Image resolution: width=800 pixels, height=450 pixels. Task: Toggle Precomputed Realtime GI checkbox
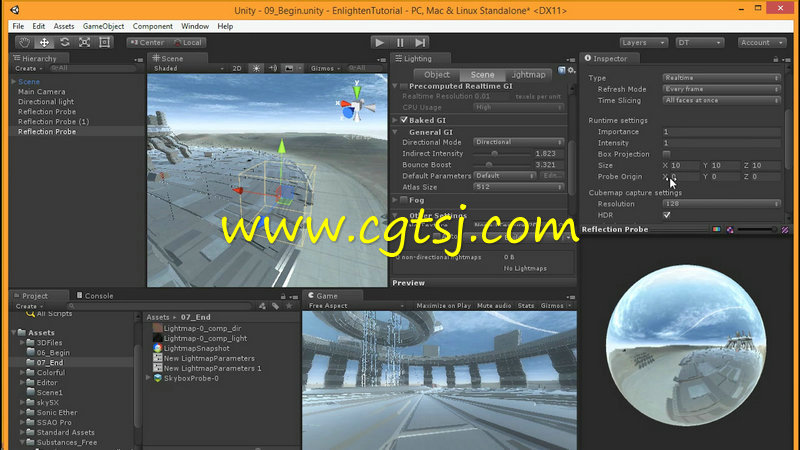pos(404,86)
